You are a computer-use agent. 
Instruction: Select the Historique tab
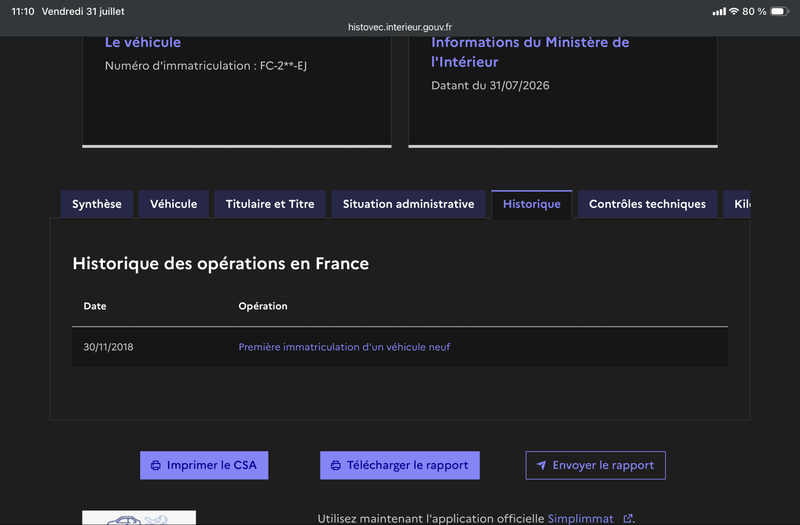[532, 204]
